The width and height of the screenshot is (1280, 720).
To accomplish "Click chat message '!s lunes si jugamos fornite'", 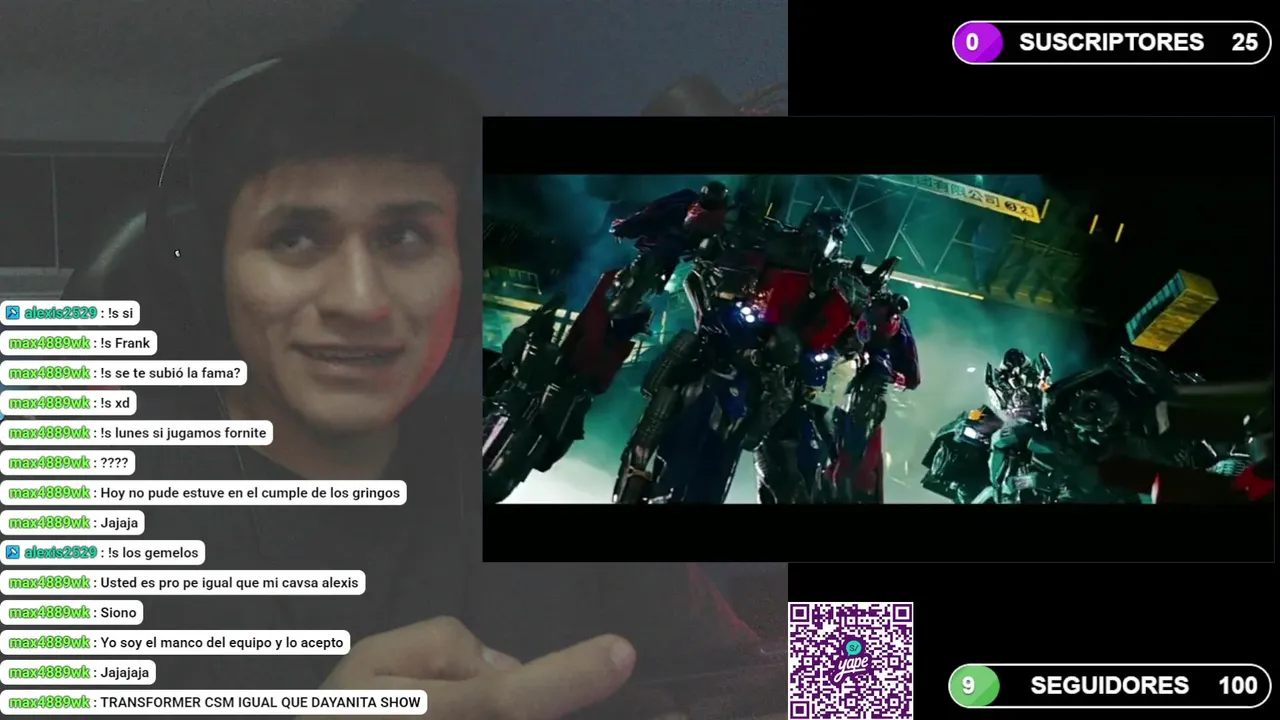I will (137, 433).
